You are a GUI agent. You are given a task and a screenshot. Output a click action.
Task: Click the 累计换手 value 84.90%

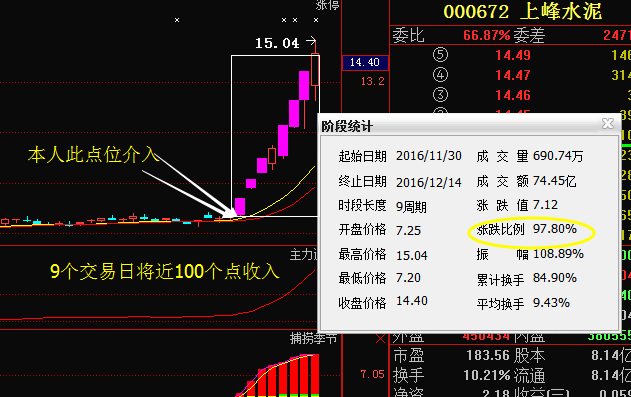pos(555,278)
